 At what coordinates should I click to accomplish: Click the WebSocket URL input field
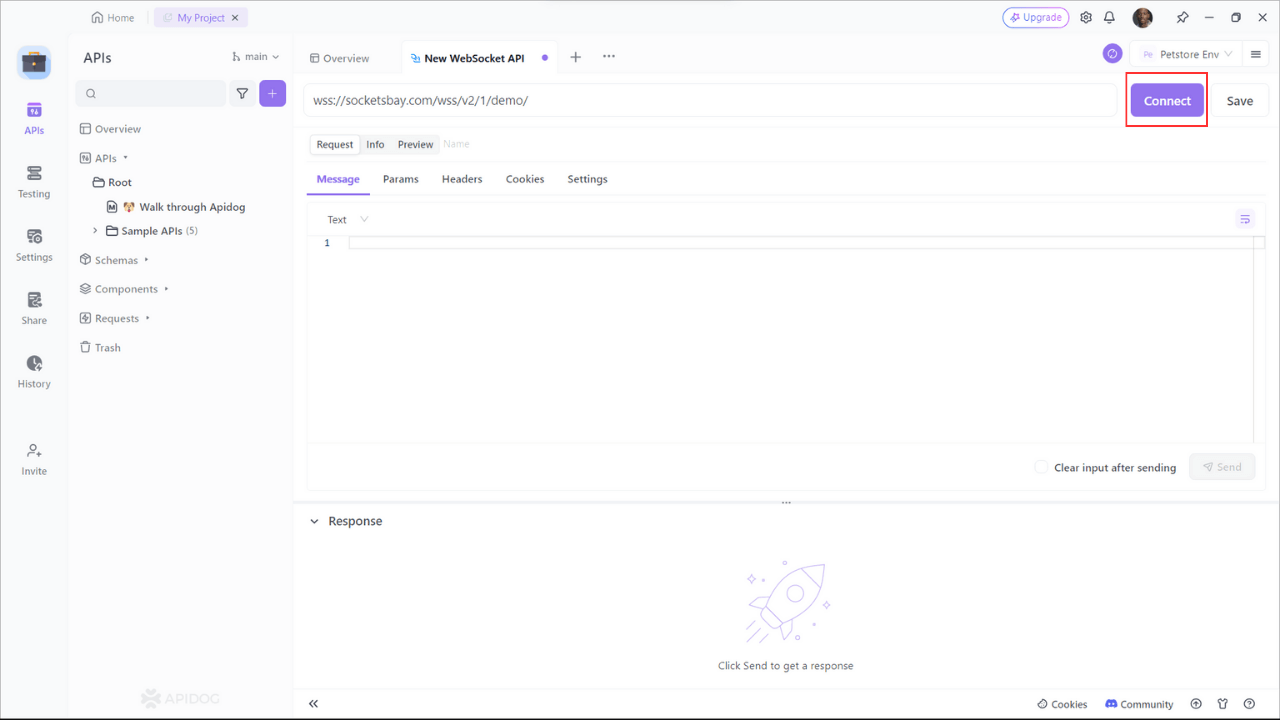tap(710, 100)
